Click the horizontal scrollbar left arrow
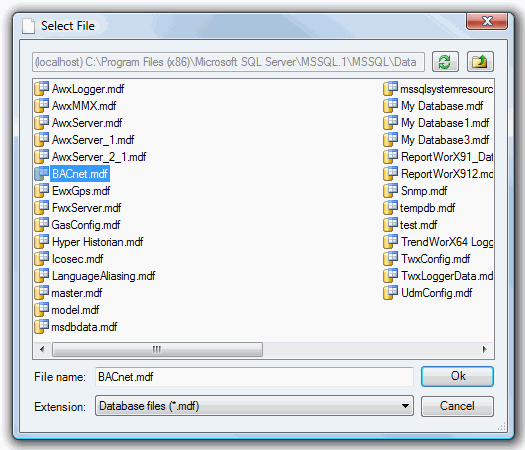 [x=42, y=350]
